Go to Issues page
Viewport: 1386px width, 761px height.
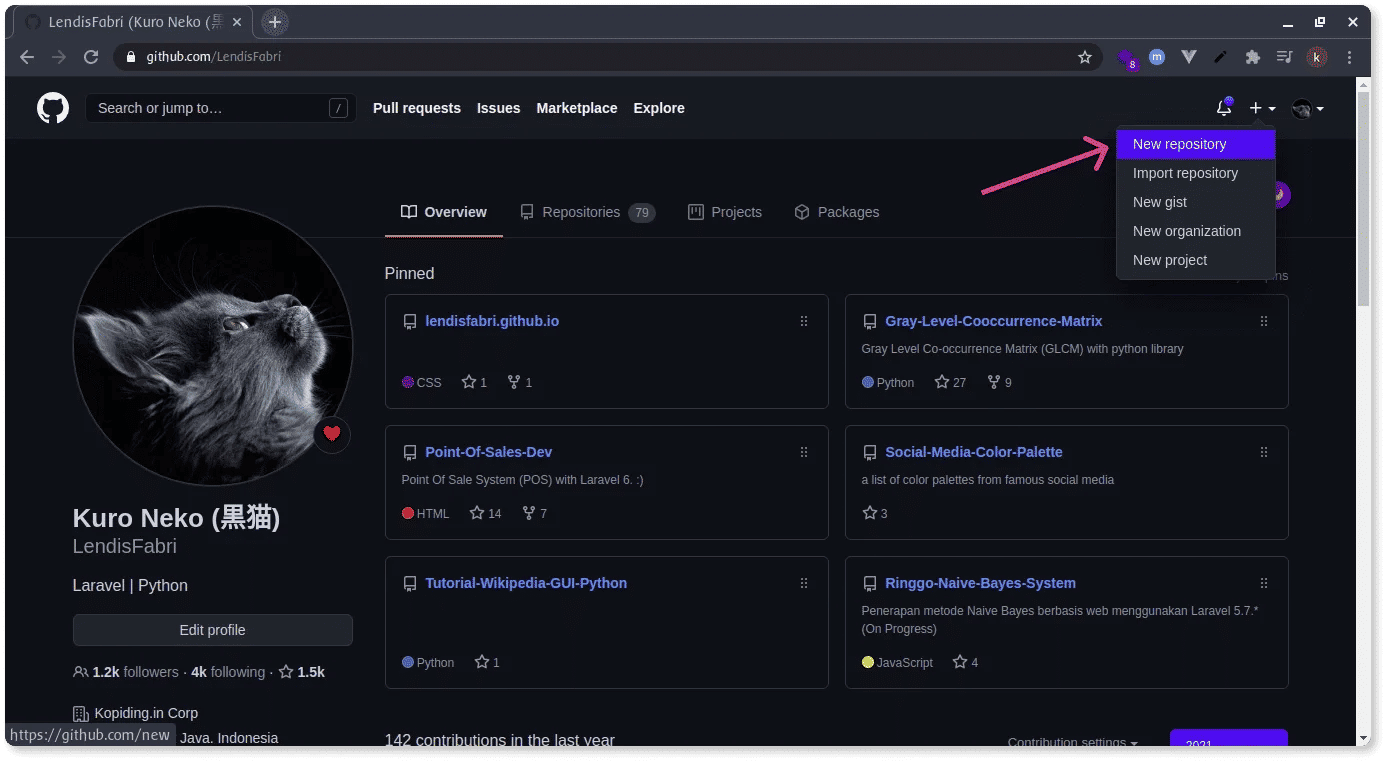coord(498,108)
